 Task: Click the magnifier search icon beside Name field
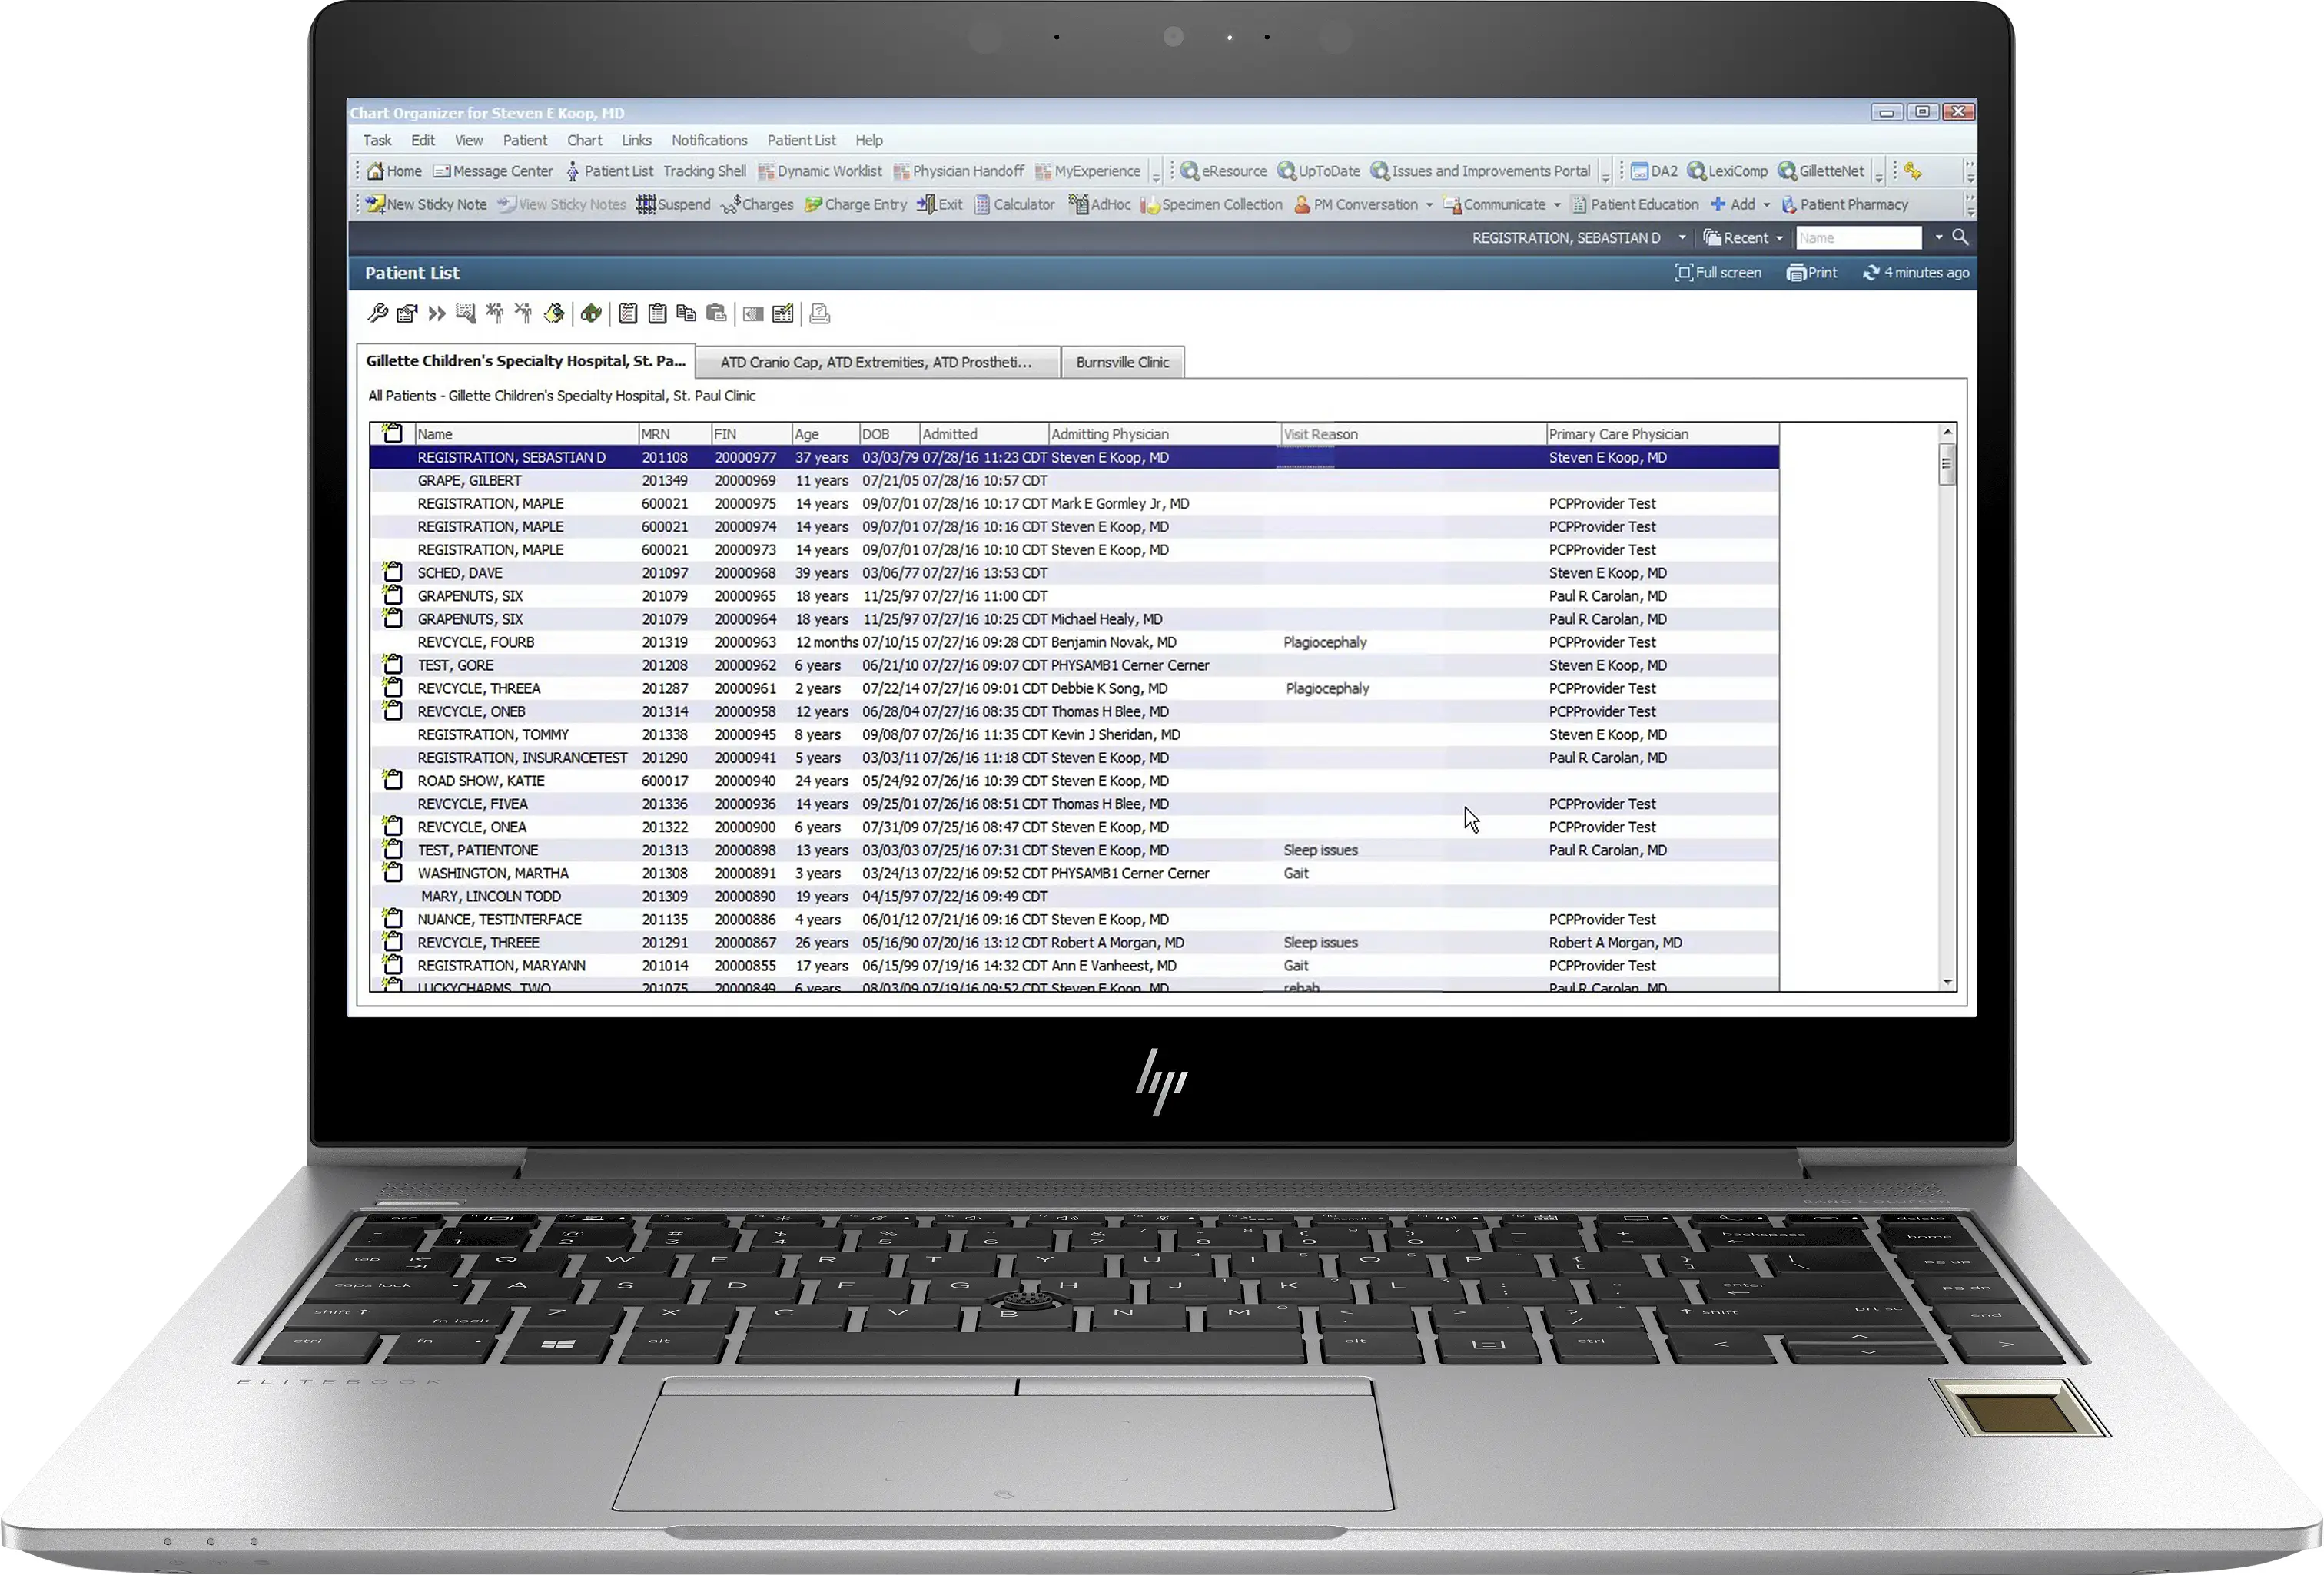click(1960, 237)
